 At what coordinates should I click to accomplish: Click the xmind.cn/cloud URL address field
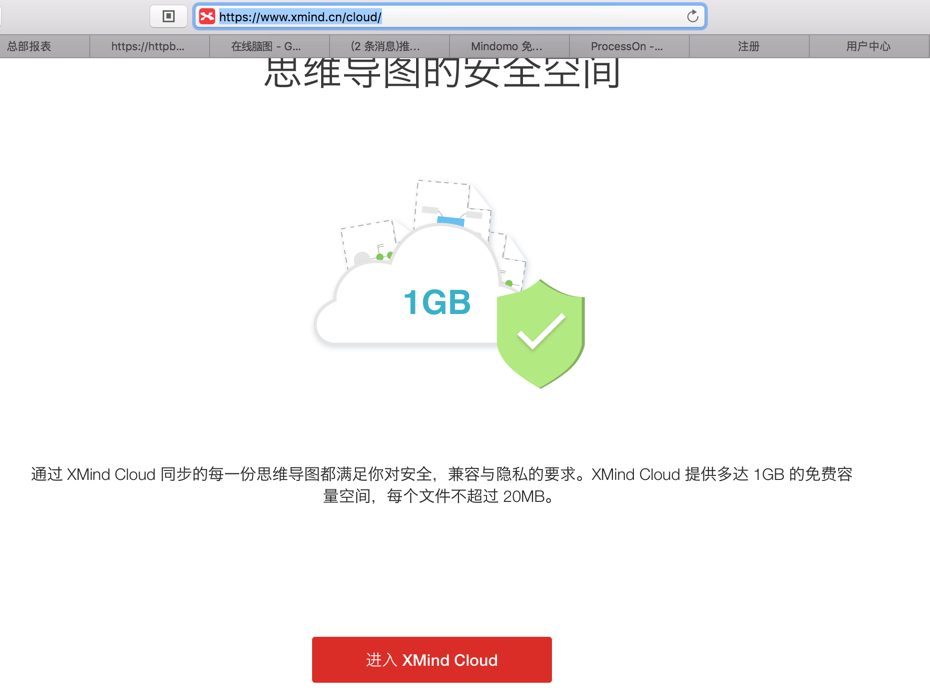tap(450, 17)
